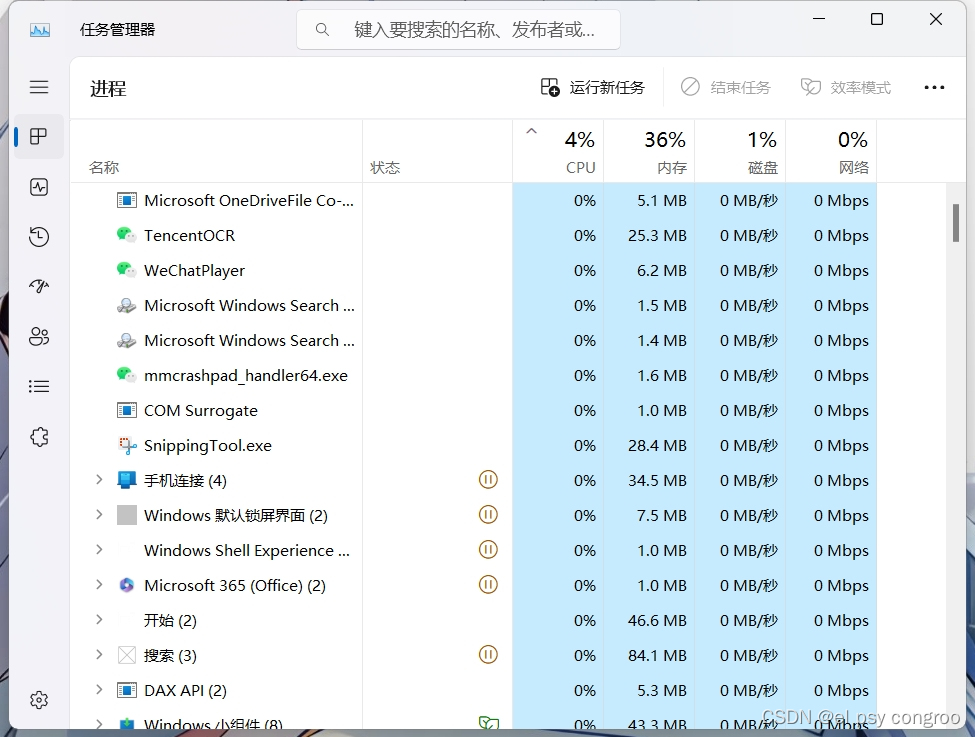Open the Startup apps sidebar icon

(x=39, y=286)
